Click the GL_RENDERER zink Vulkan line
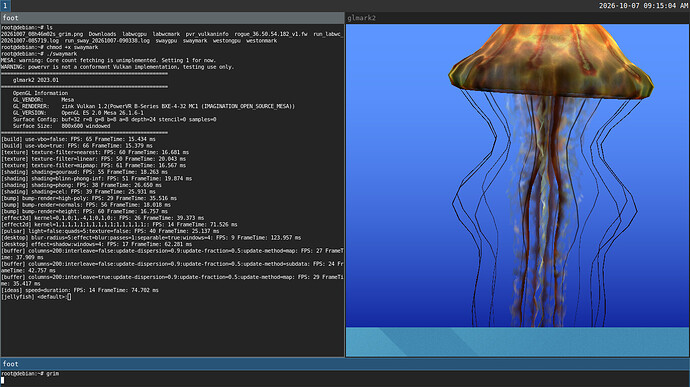The image size is (690, 387). coord(154,107)
